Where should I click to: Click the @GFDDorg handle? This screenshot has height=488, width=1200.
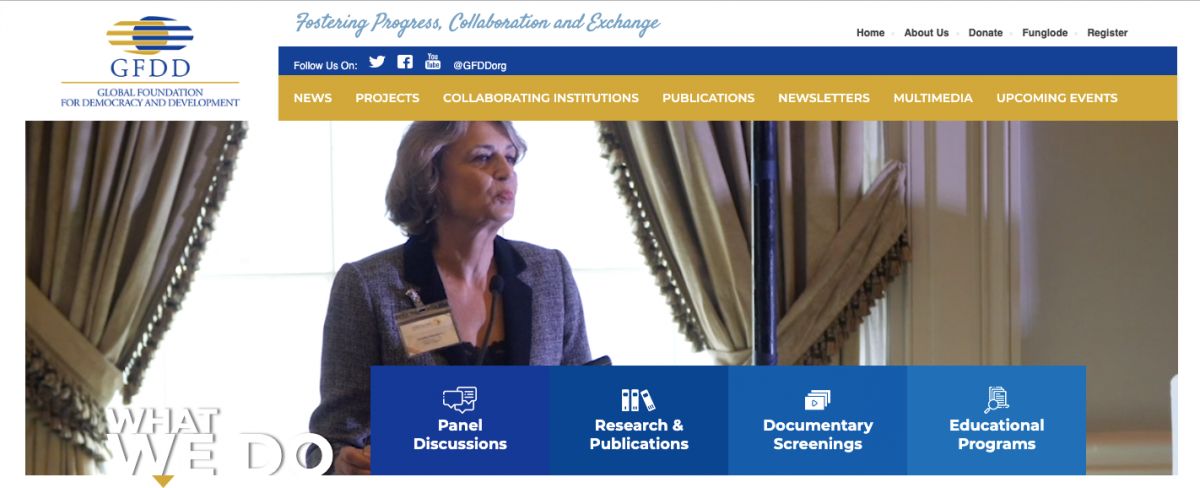(480, 66)
